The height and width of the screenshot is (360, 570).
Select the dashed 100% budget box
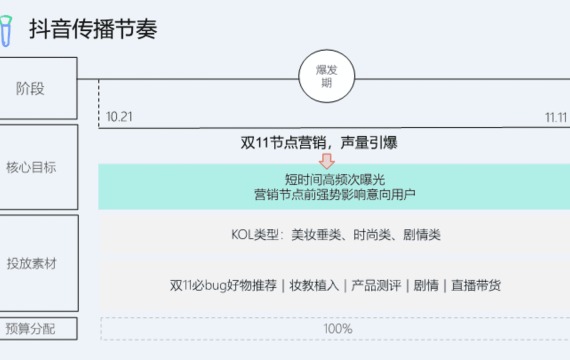(x=335, y=329)
